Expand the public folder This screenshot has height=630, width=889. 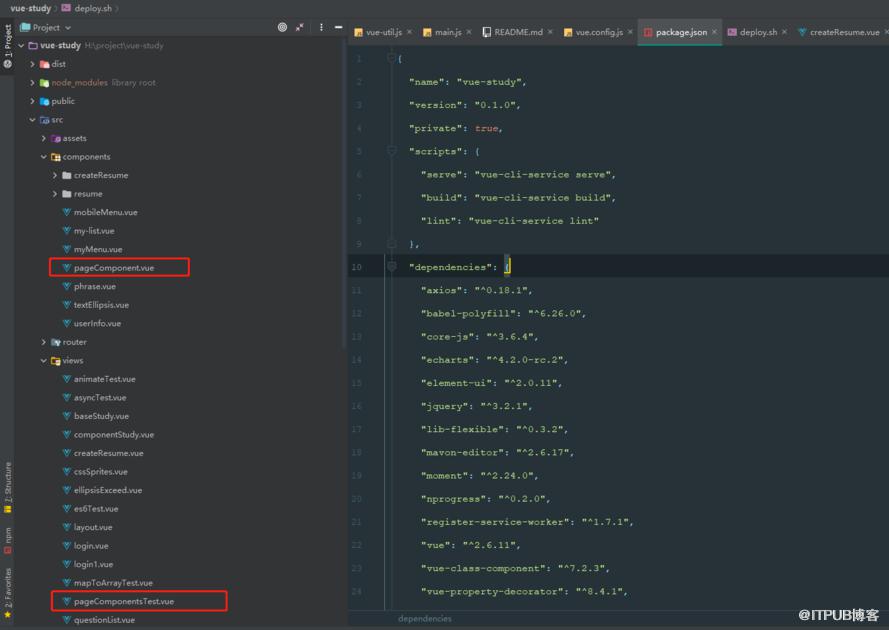(32, 101)
